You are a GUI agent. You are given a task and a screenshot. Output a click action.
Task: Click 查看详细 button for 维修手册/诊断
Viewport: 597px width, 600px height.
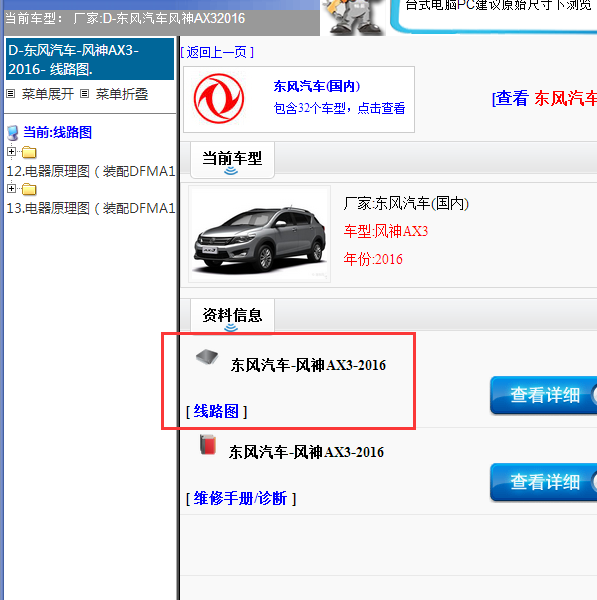pos(543,482)
